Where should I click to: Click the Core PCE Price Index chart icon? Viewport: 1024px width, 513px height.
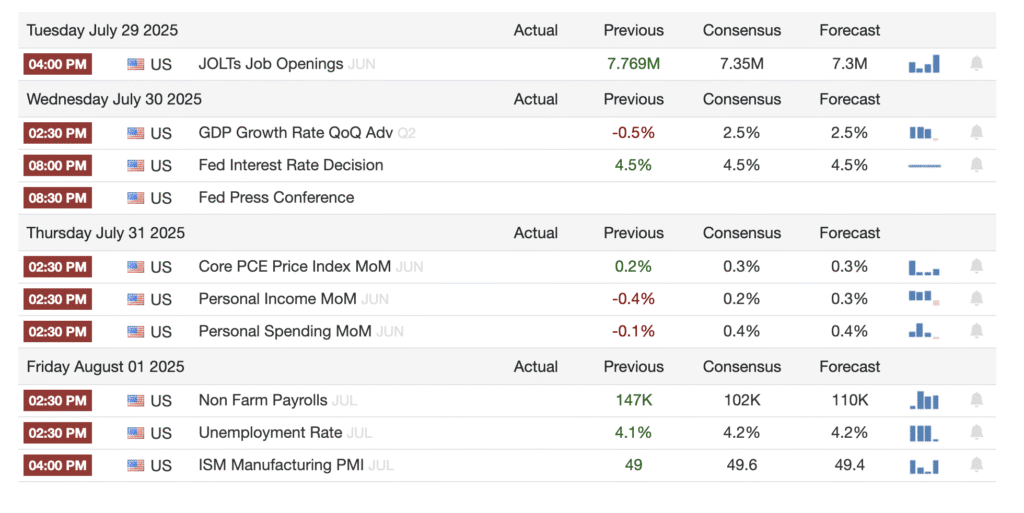924,267
